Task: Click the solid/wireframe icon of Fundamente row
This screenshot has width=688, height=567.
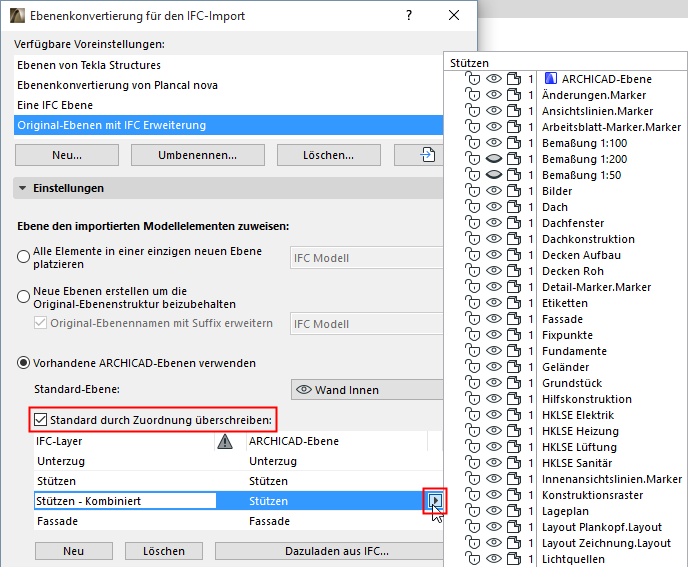Action: coord(514,351)
